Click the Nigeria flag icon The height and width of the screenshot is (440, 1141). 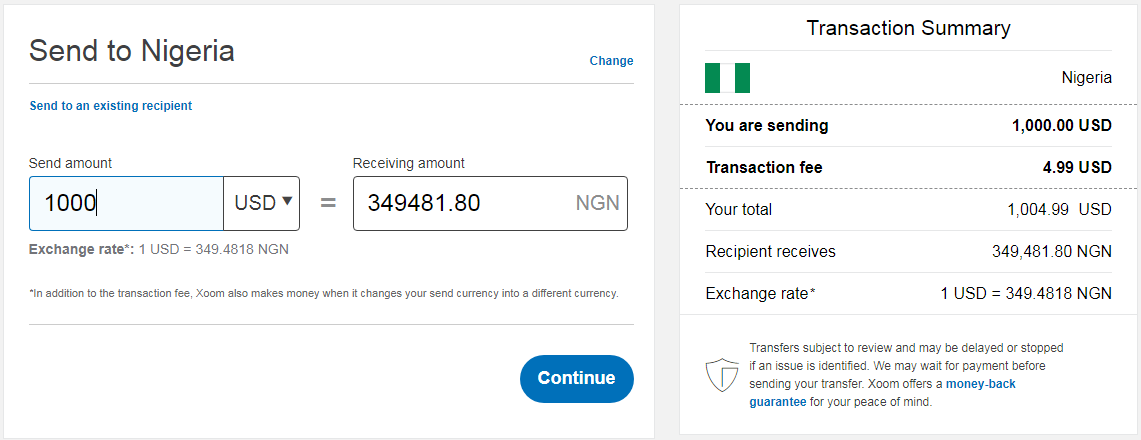727,78
